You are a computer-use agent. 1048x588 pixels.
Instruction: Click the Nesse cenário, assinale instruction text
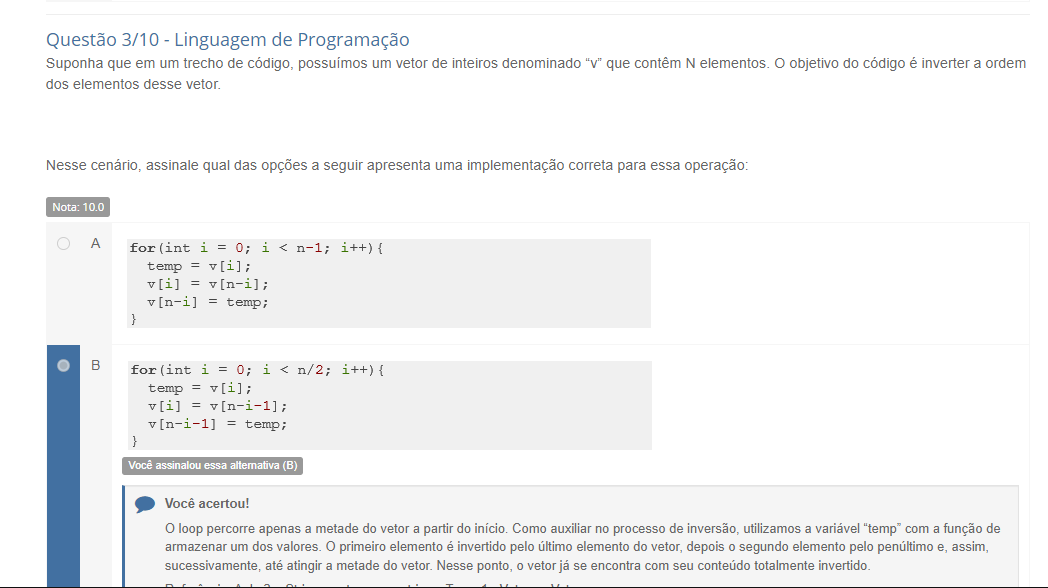(397, 165)
